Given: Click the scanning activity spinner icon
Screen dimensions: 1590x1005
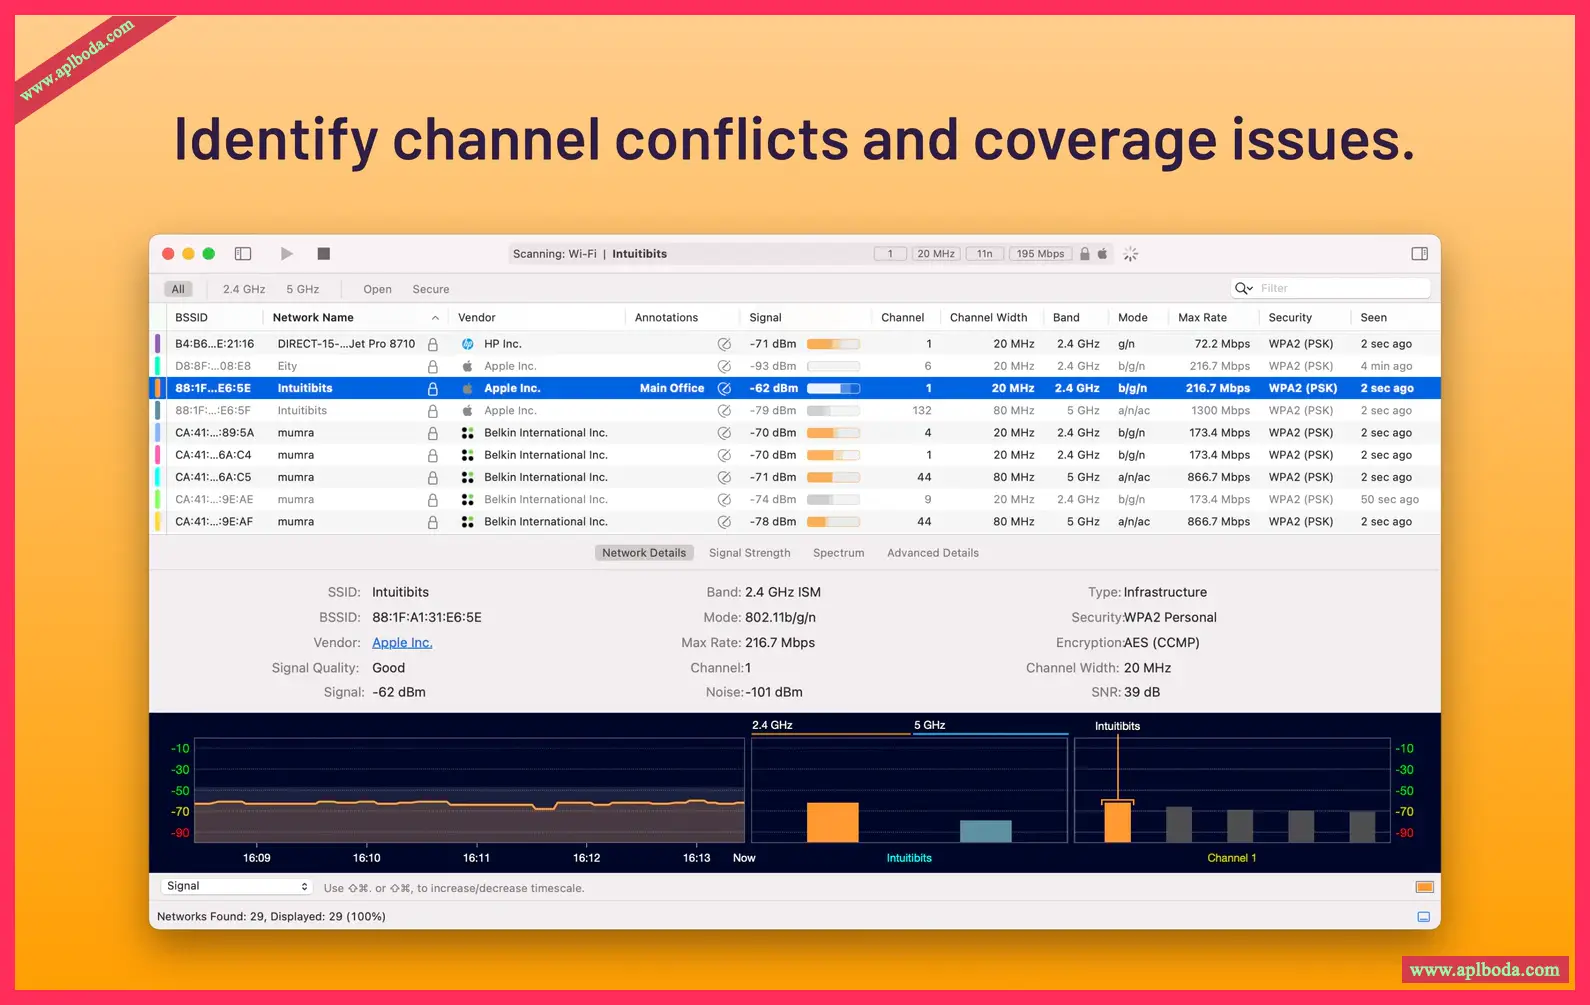Looking at the screenshot, I should click(1131, 254).
